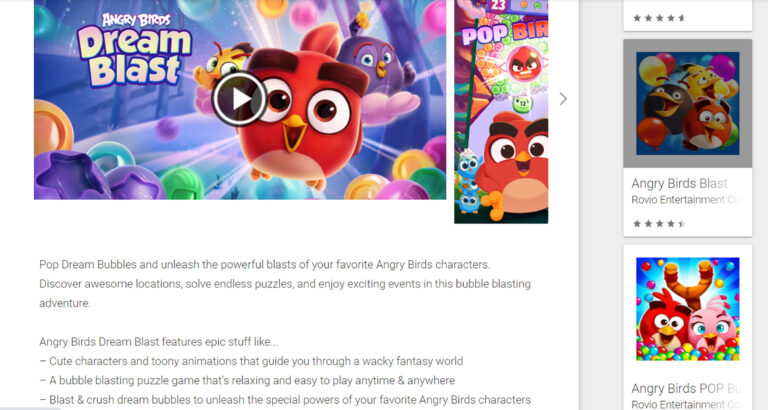Open the Pop Birds gameplay screenshot
The height and width of the screenshot is (410, 768).
click(x=501, y=112)
